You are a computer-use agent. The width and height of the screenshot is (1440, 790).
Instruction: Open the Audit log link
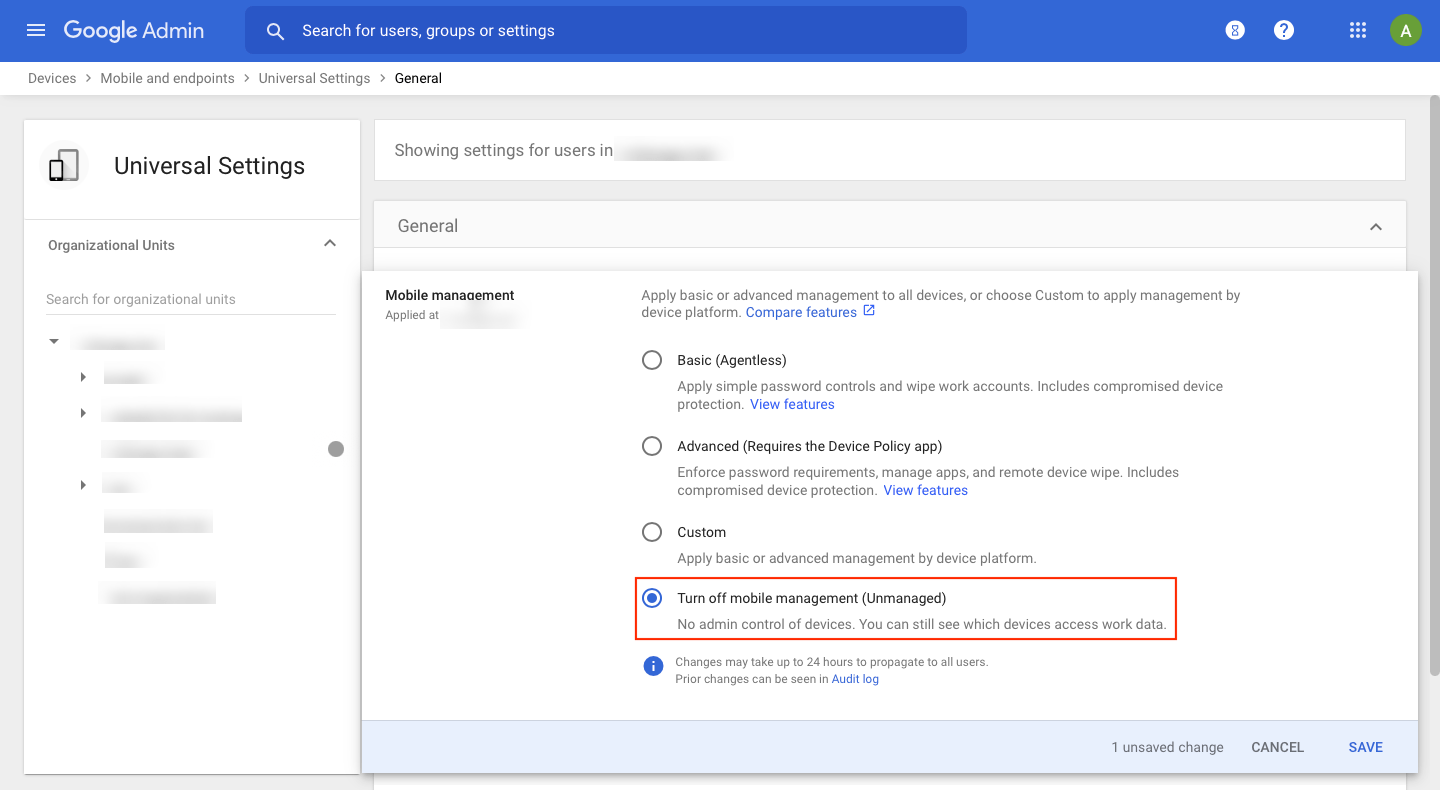pos(855,678)
